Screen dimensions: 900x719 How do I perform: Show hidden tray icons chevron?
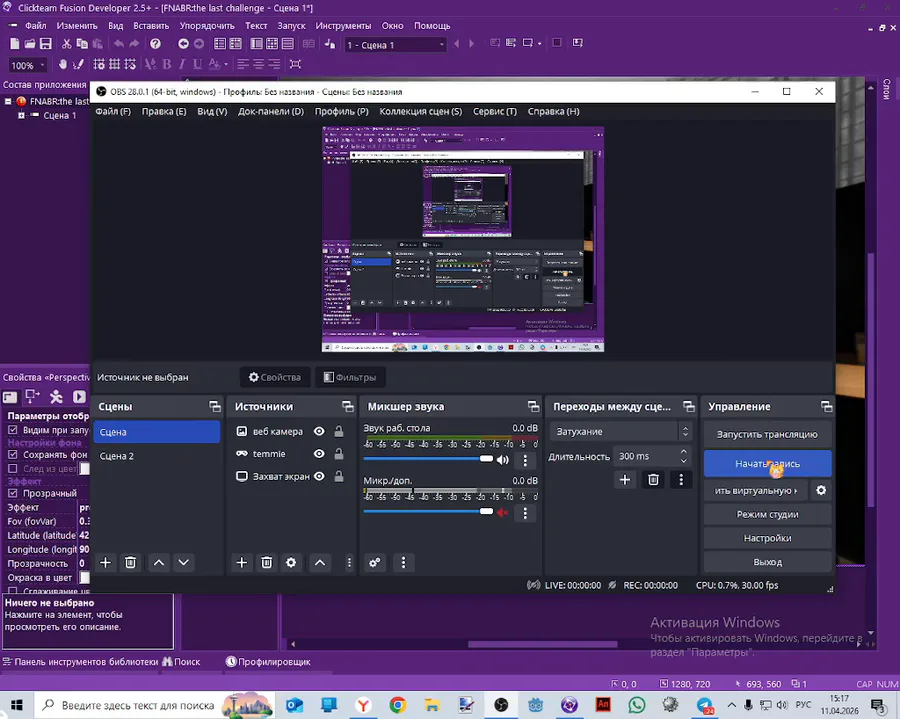[731, 705]
